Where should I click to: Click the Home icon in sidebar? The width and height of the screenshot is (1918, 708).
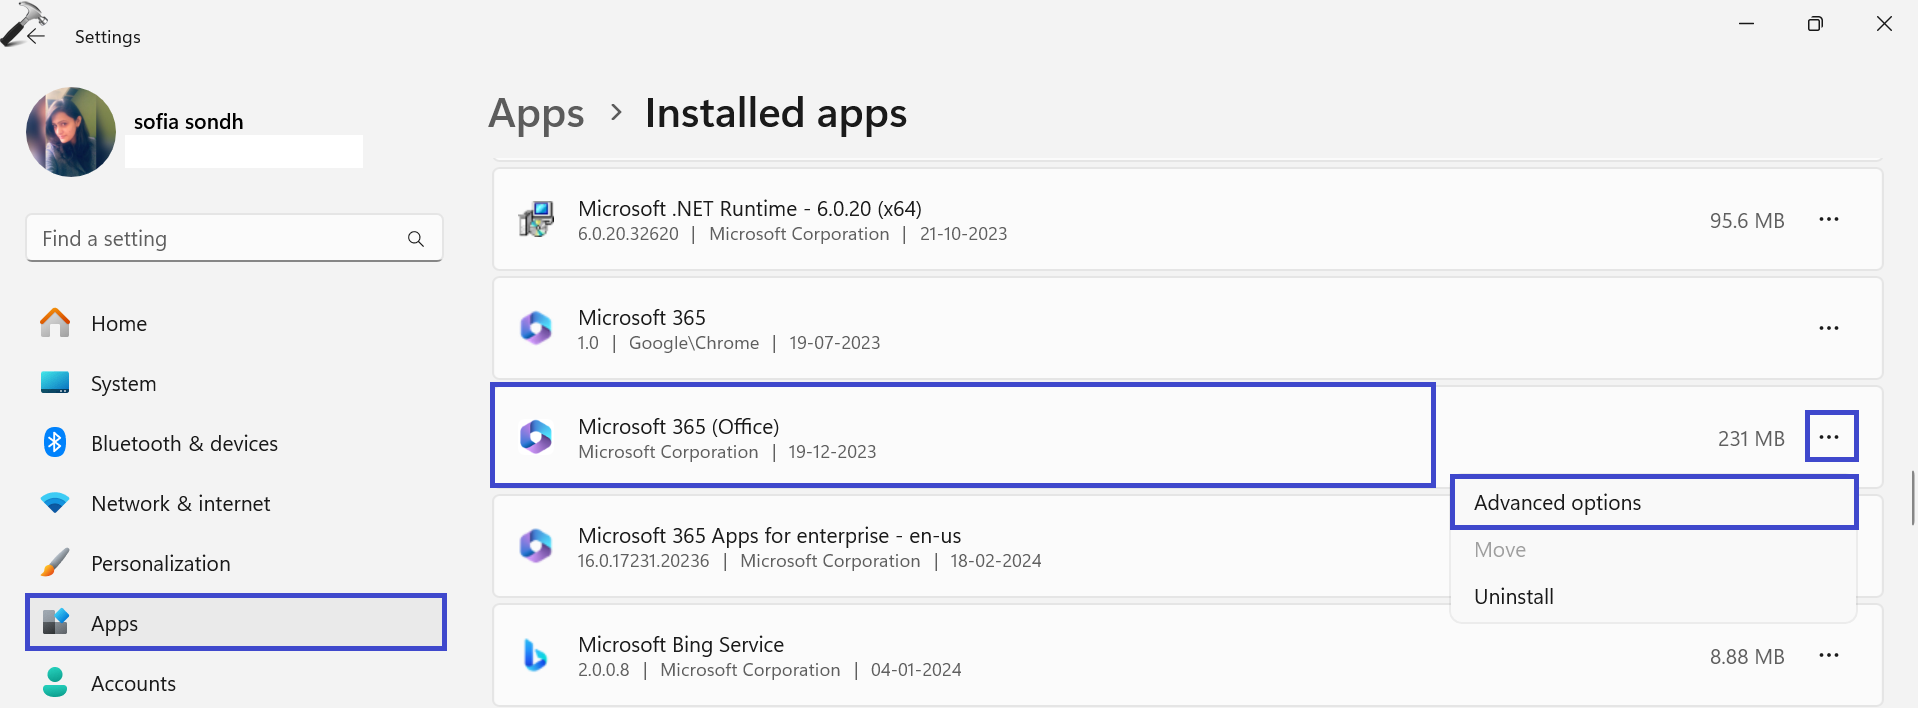click(55, 323)
